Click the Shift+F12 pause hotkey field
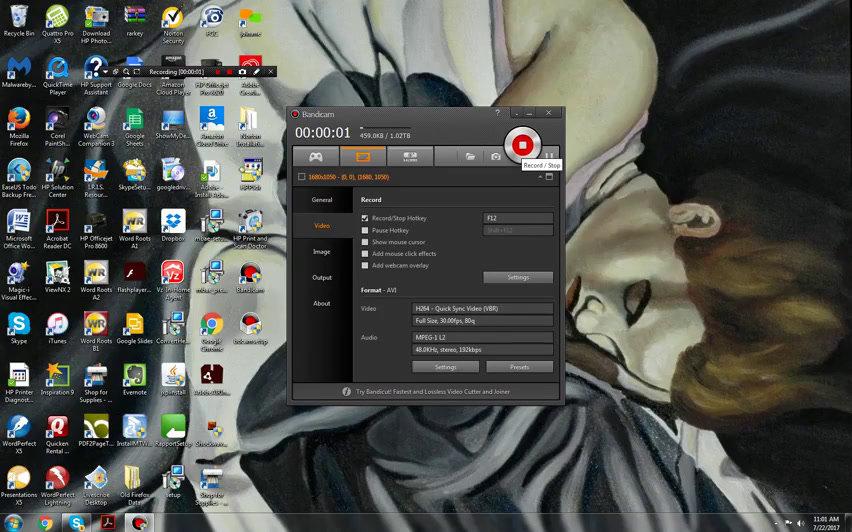The image size is (852, 532). (x=518, y=230)
